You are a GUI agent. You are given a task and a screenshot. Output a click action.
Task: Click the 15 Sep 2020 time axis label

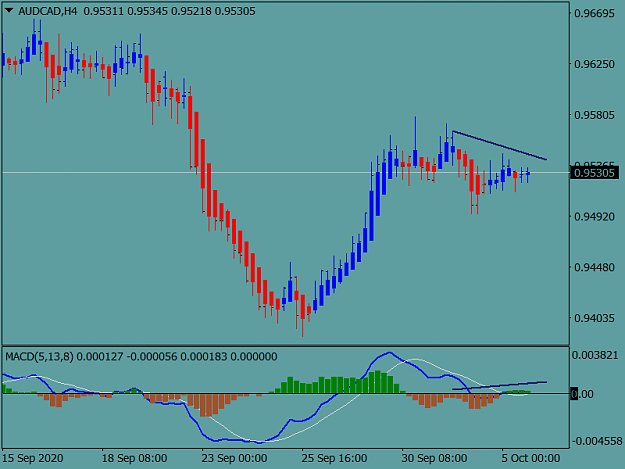point(33,458)
